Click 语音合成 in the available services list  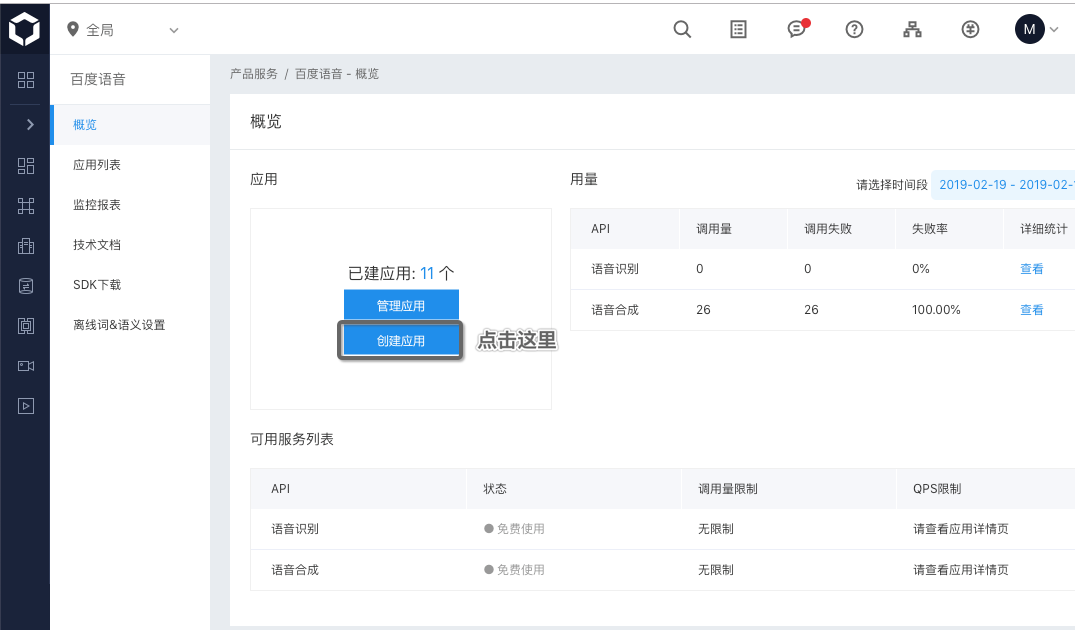(295, 570)
